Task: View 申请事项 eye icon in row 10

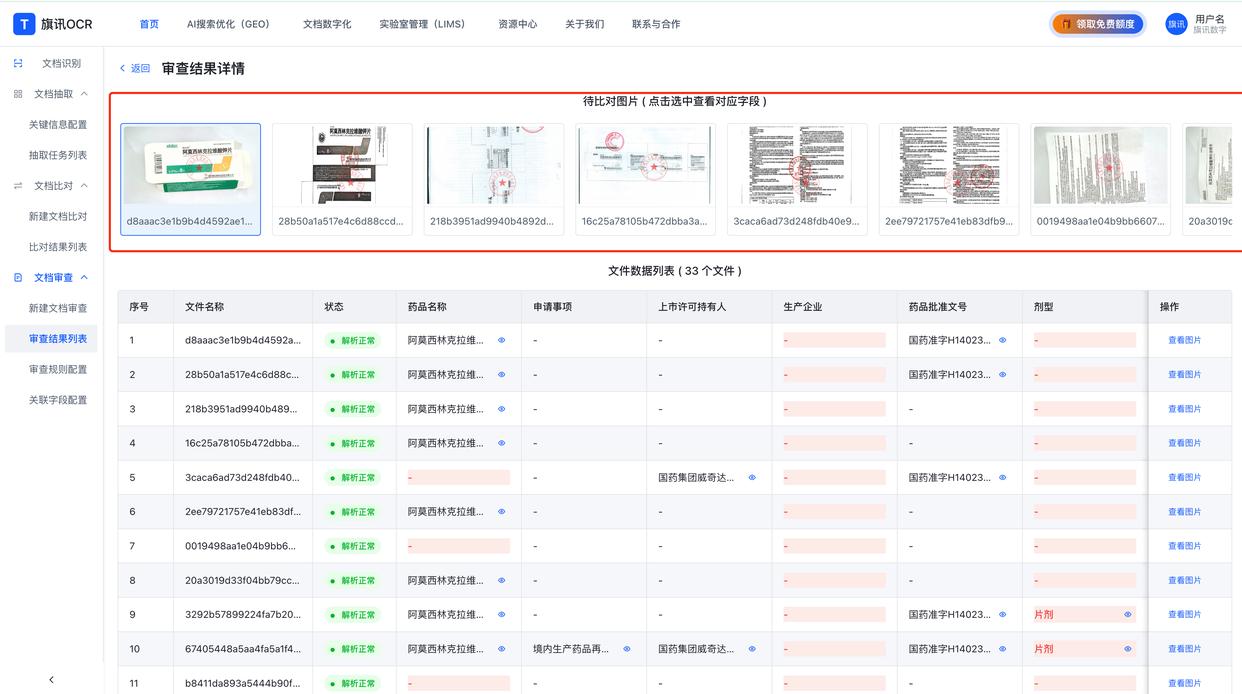Action: pos(627,649)
